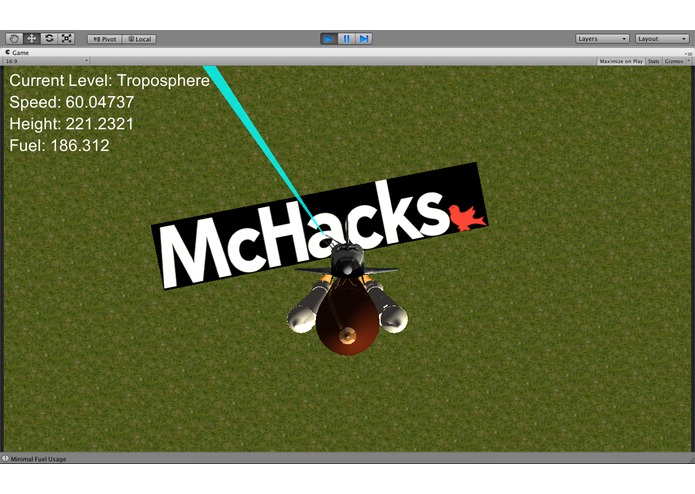Select the Game tab
This screenshot has width=695, height=494.
coord(17,52)
